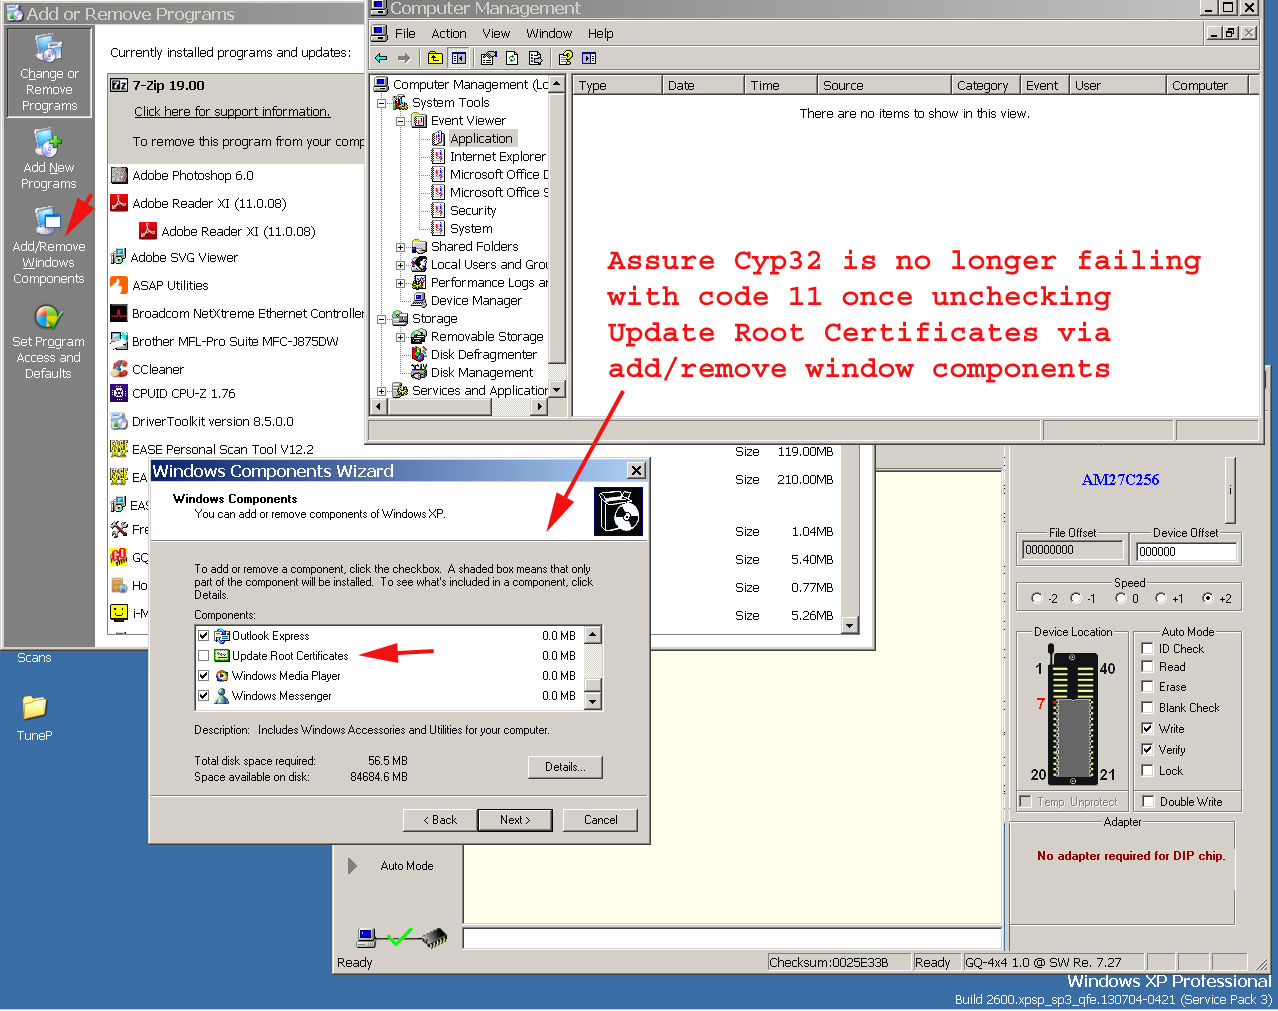Uncheck the Outlook Express component checkbox

click(x=204, y=636)
